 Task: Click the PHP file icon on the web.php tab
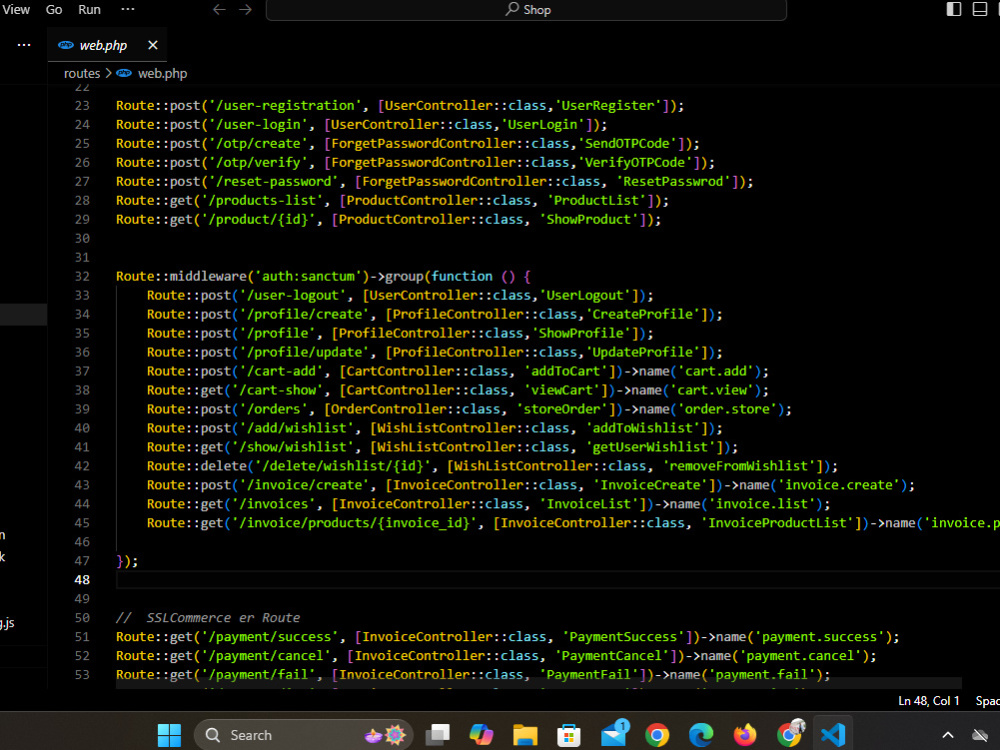tap(66, 45)
